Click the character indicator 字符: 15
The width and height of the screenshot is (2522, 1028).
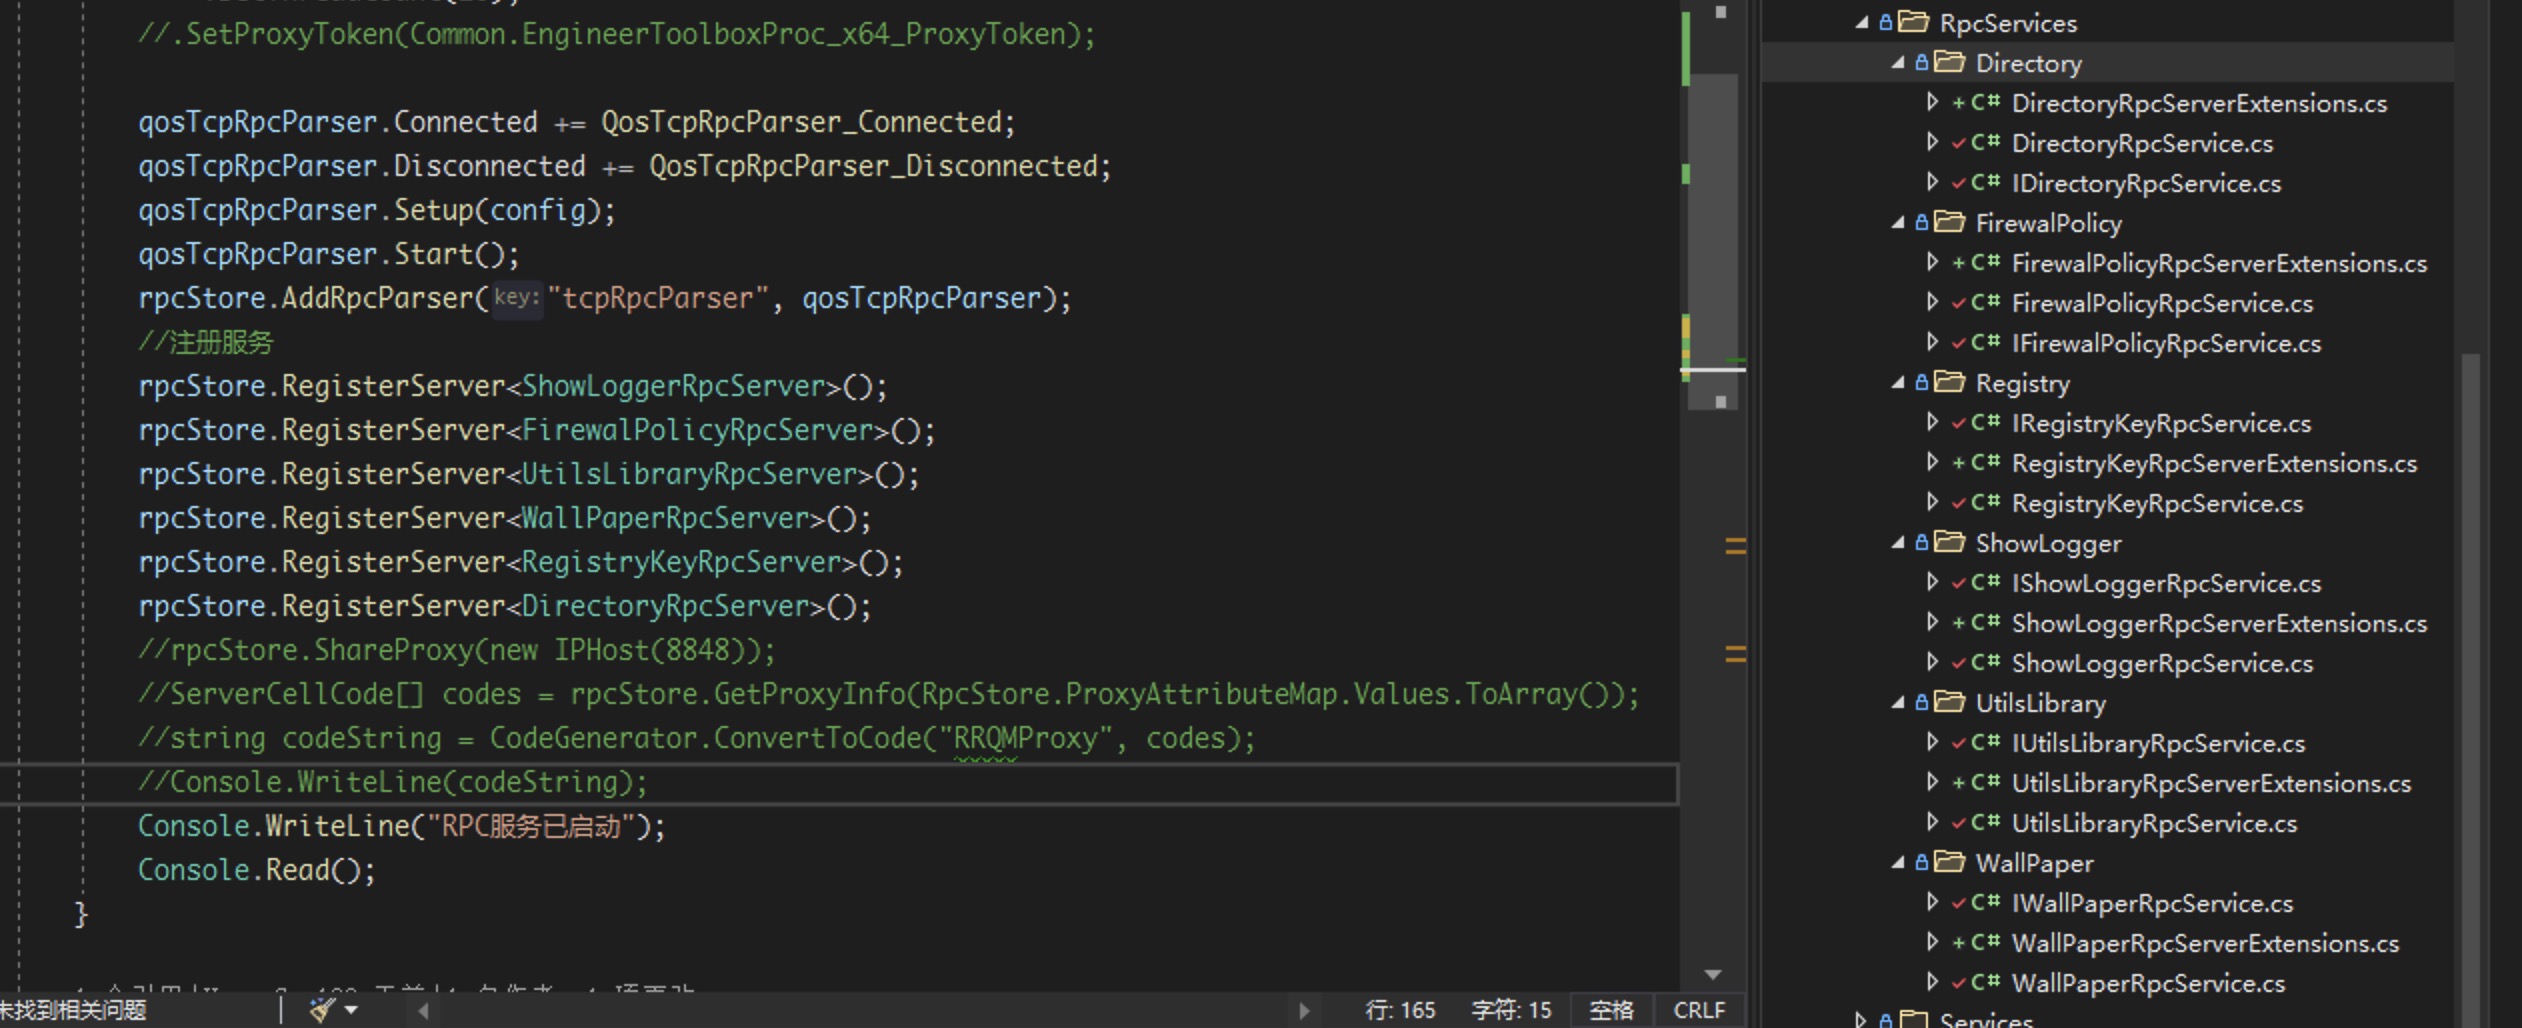click(x=1511, y=1010)
